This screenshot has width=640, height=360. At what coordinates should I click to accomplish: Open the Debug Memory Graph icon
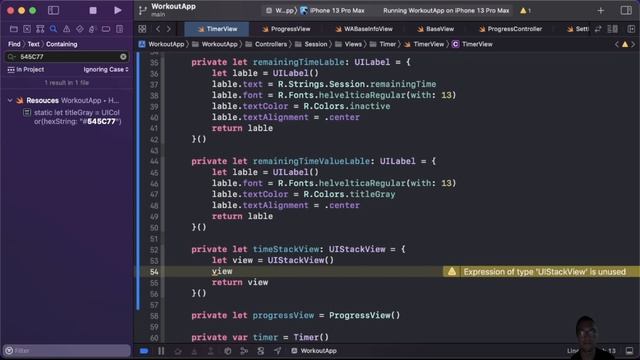(244, 351)
